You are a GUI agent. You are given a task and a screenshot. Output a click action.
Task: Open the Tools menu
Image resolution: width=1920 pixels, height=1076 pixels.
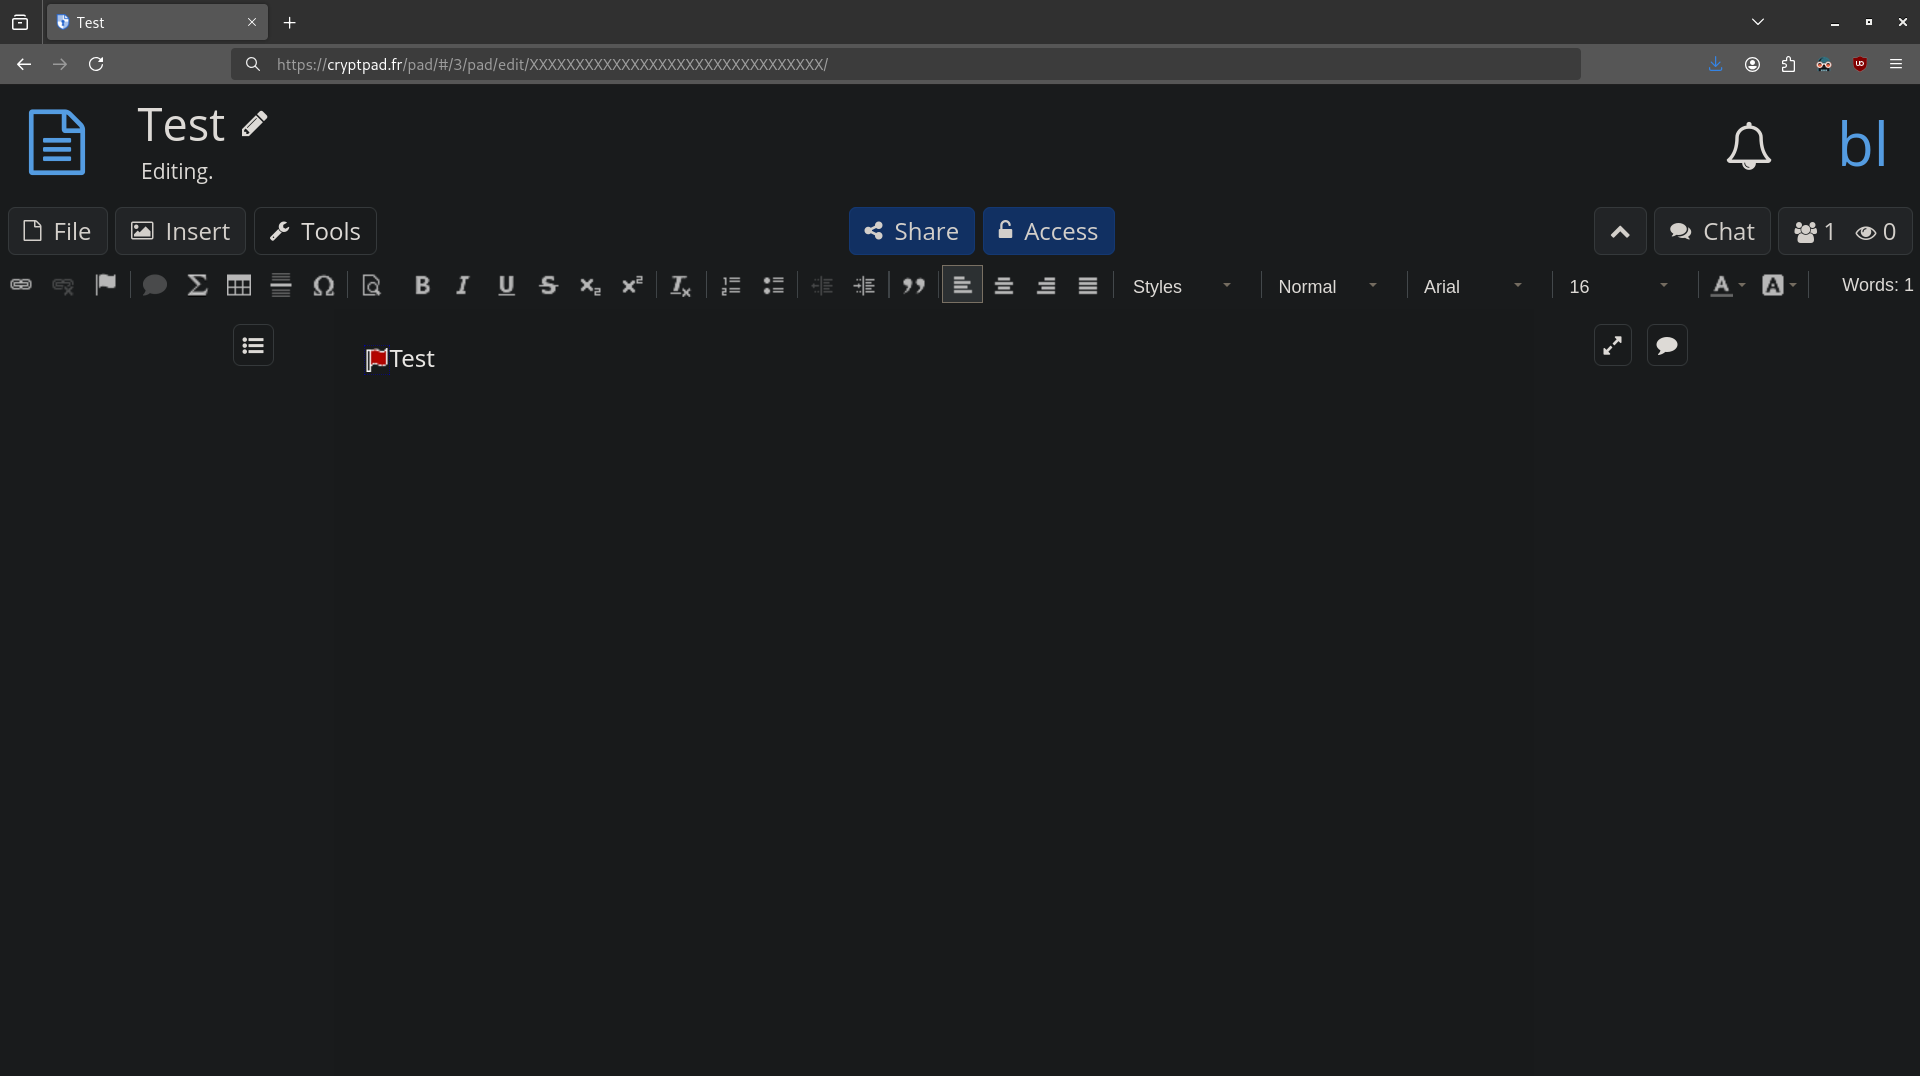[x=315, y=231]
